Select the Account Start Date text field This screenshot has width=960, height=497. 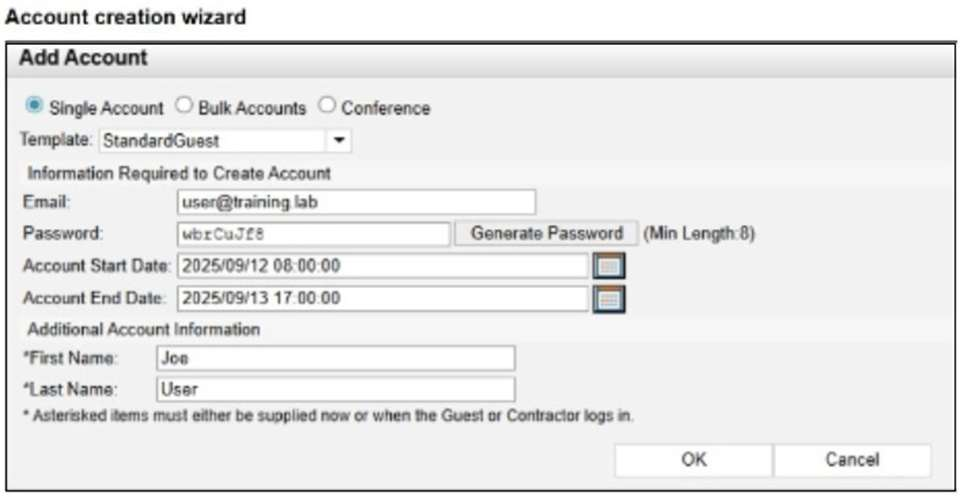click(382, 266)
